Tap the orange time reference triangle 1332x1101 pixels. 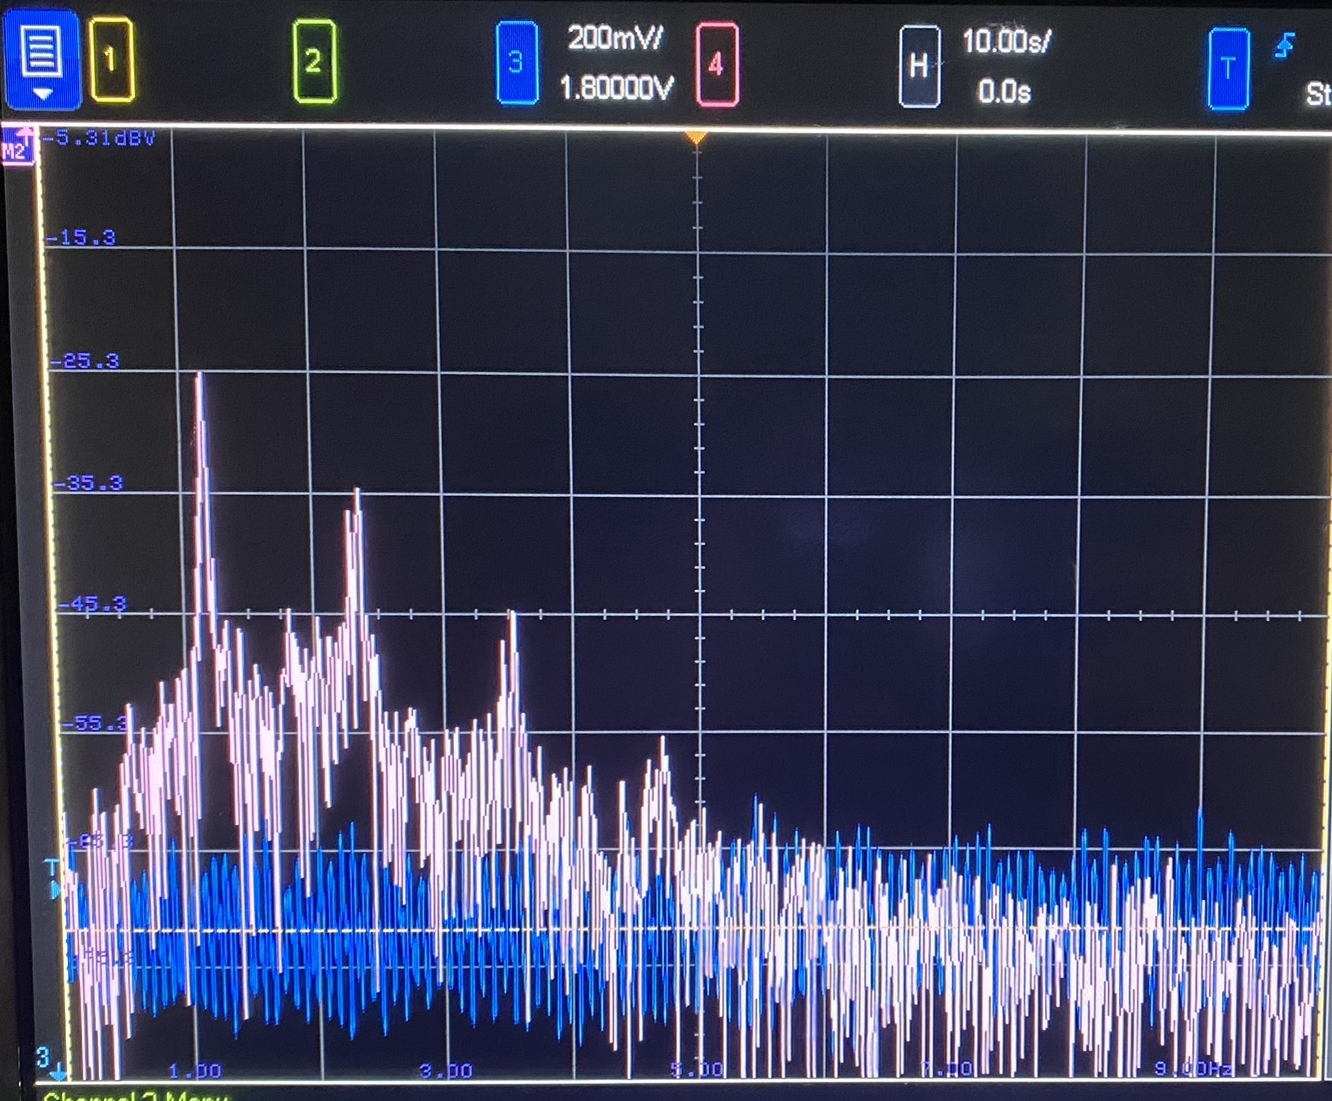pyautogui.click(x=696, y=138)
